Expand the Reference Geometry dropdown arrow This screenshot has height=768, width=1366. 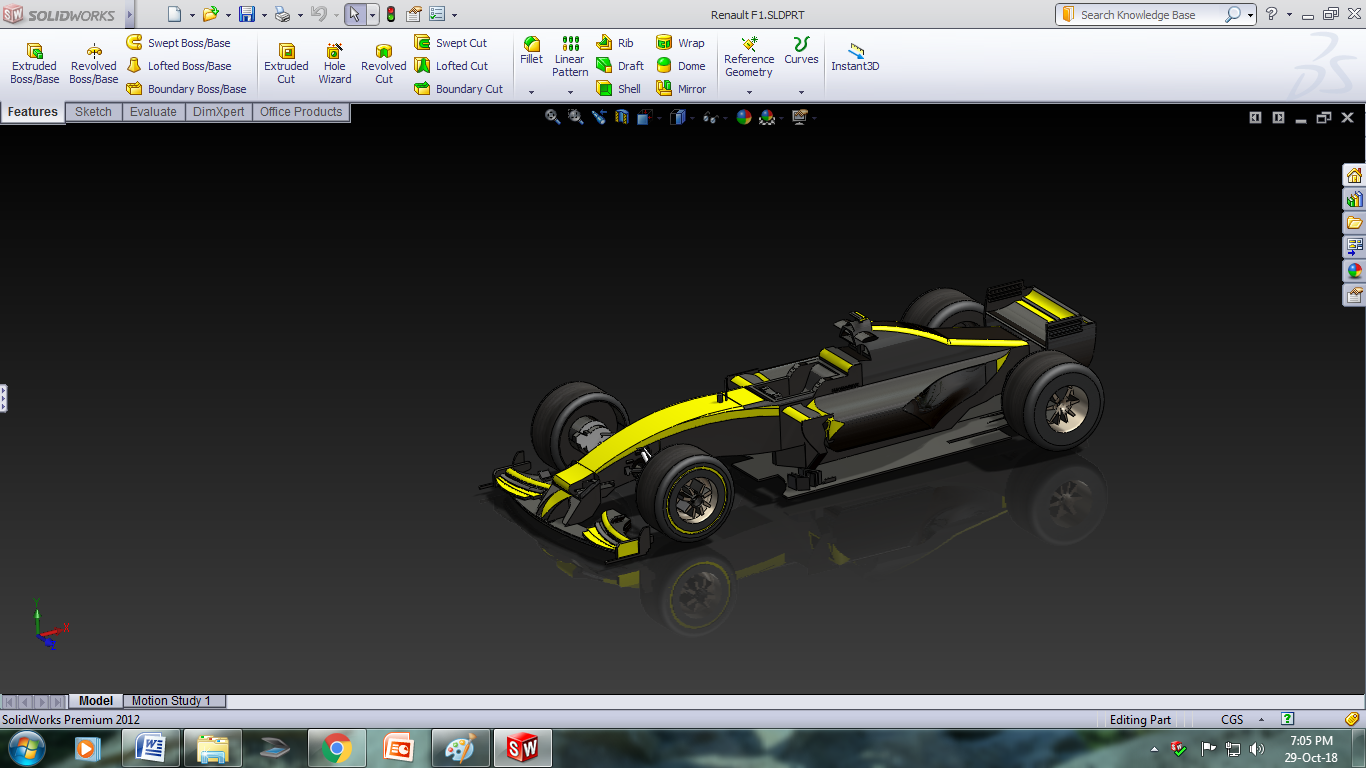(749, 92)
